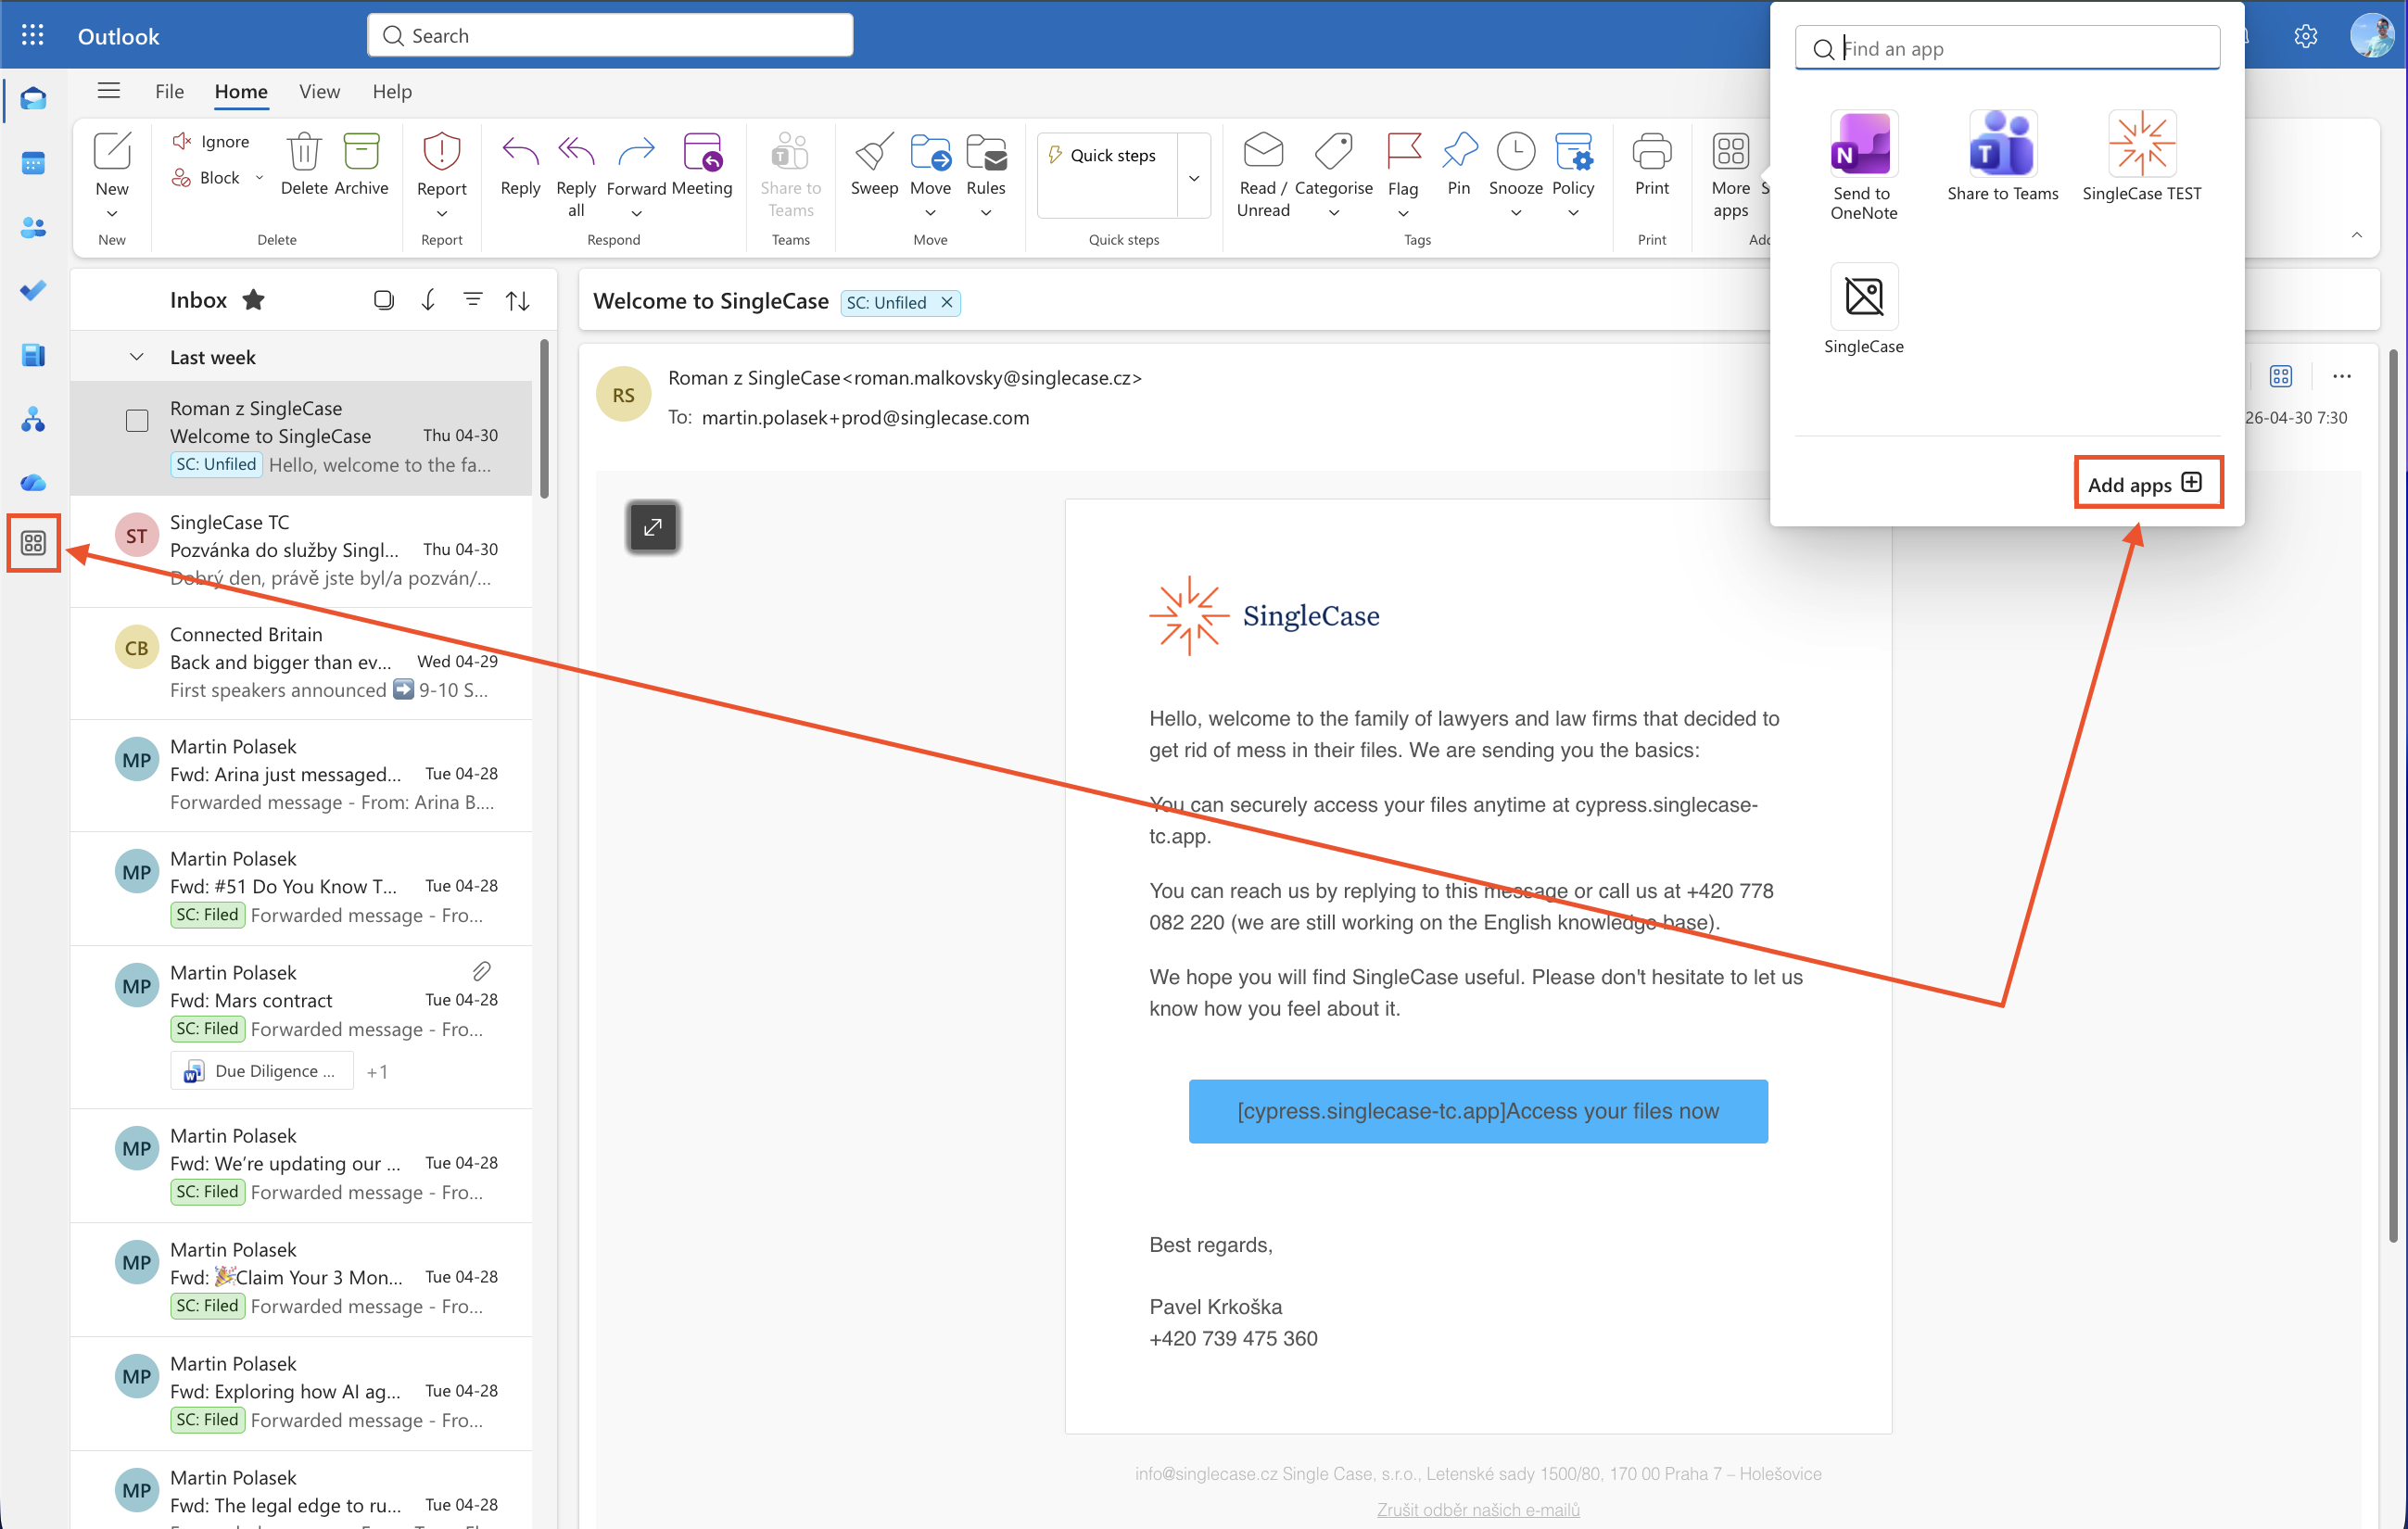Click Access your files now button
Viewport: 2408px width, 1529px height.
(x=1477, y=1110)
